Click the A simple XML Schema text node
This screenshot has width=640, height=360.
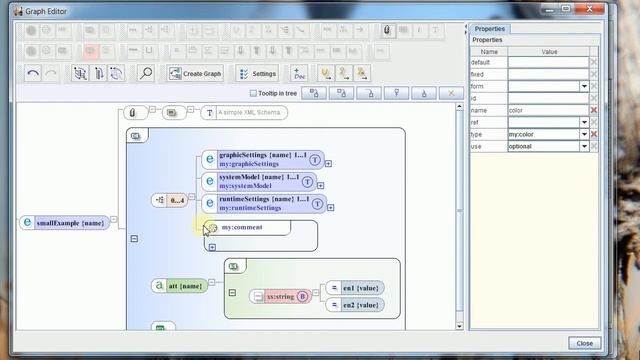(244, 113)
